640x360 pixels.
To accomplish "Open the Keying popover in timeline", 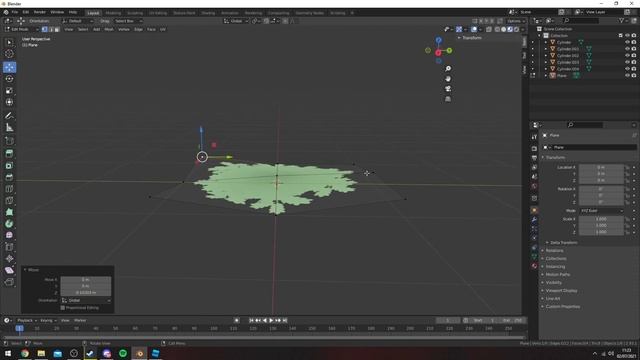I will (48, 320).
